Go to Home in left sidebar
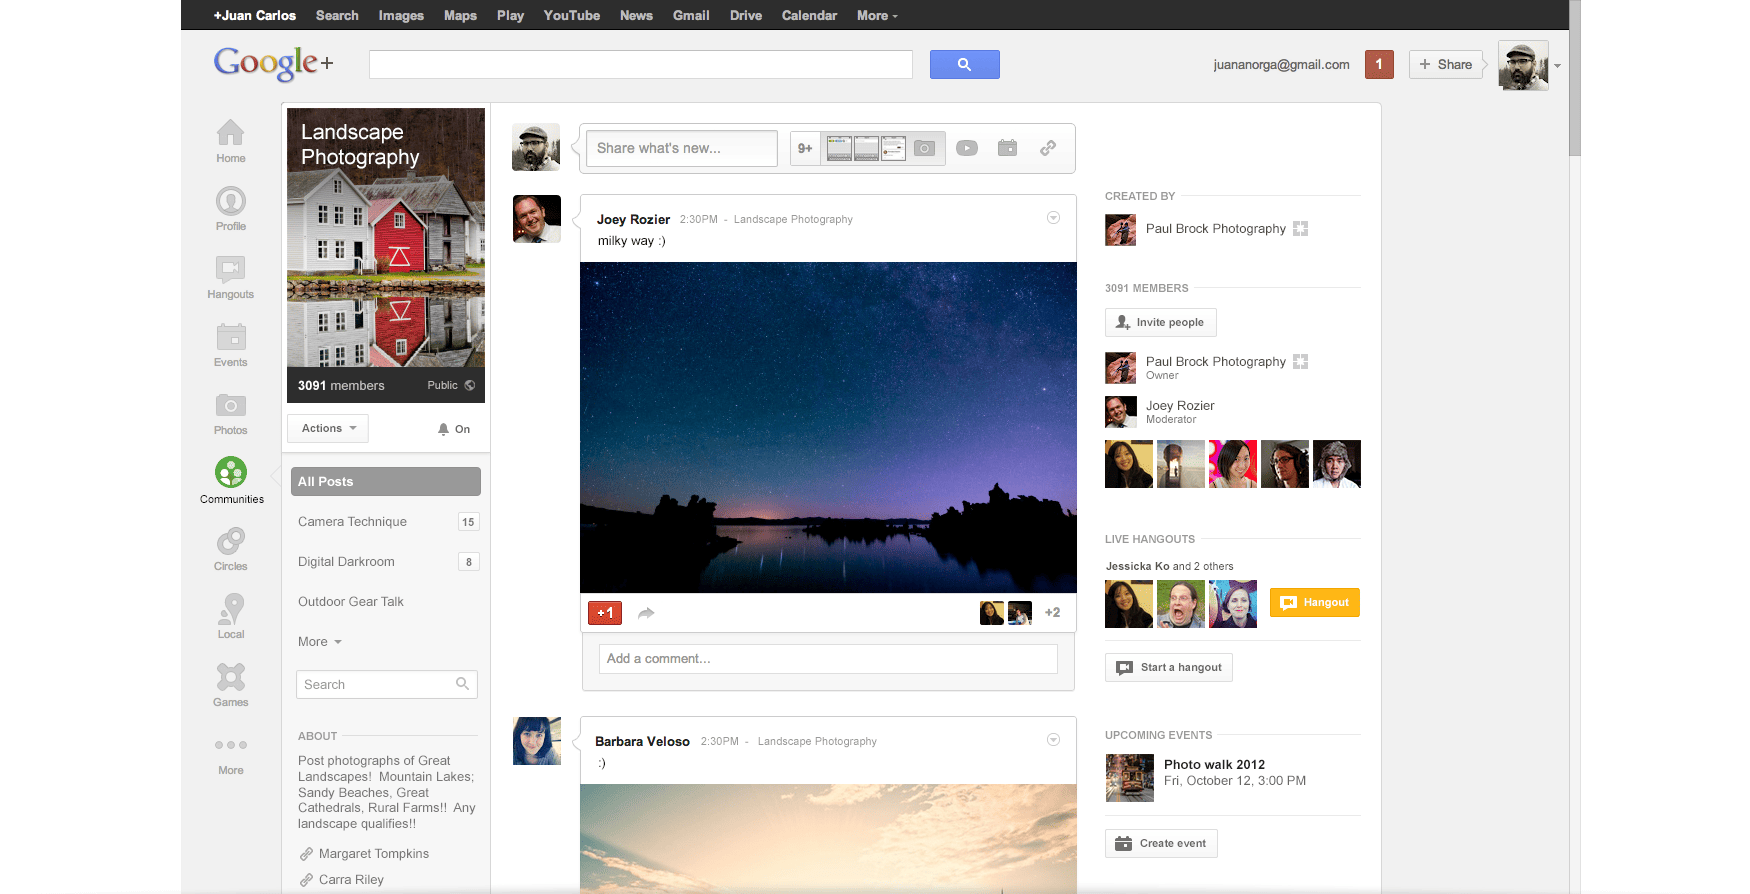Screen dimensions: 1750x894 click(x=230, y=141)
